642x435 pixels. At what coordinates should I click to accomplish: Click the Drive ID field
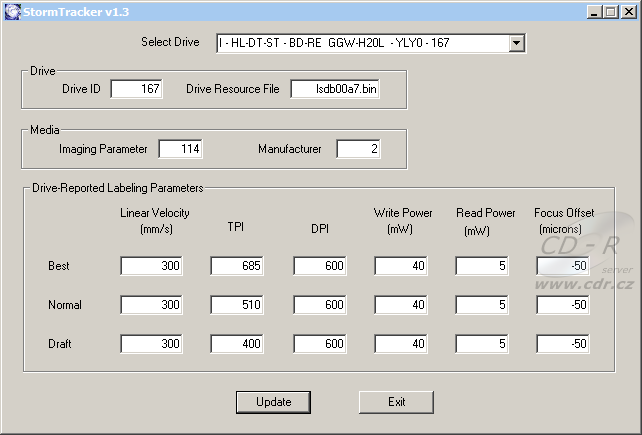[136, 90]
